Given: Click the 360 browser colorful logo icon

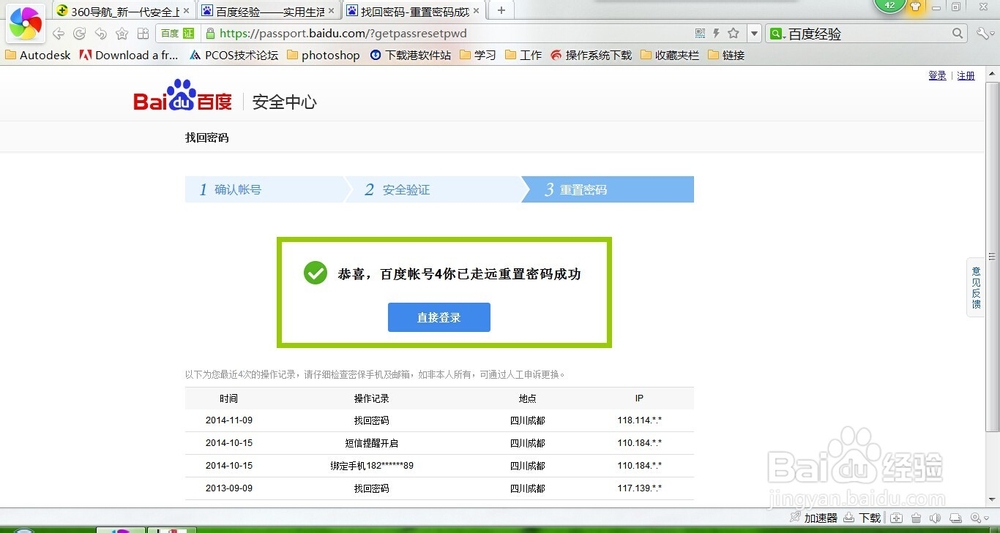Looking at the screenshot, I should pyautogui.click(x=26, y=23).
